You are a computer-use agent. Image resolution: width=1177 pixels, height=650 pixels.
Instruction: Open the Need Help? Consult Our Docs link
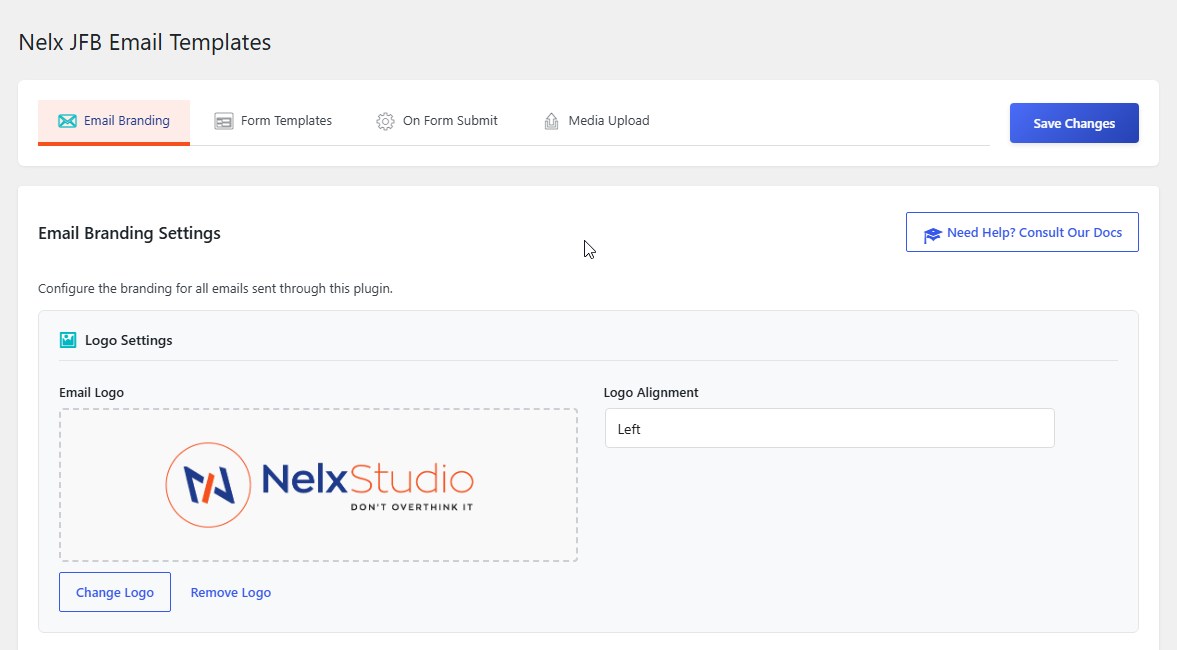(x=1022, y=233)
